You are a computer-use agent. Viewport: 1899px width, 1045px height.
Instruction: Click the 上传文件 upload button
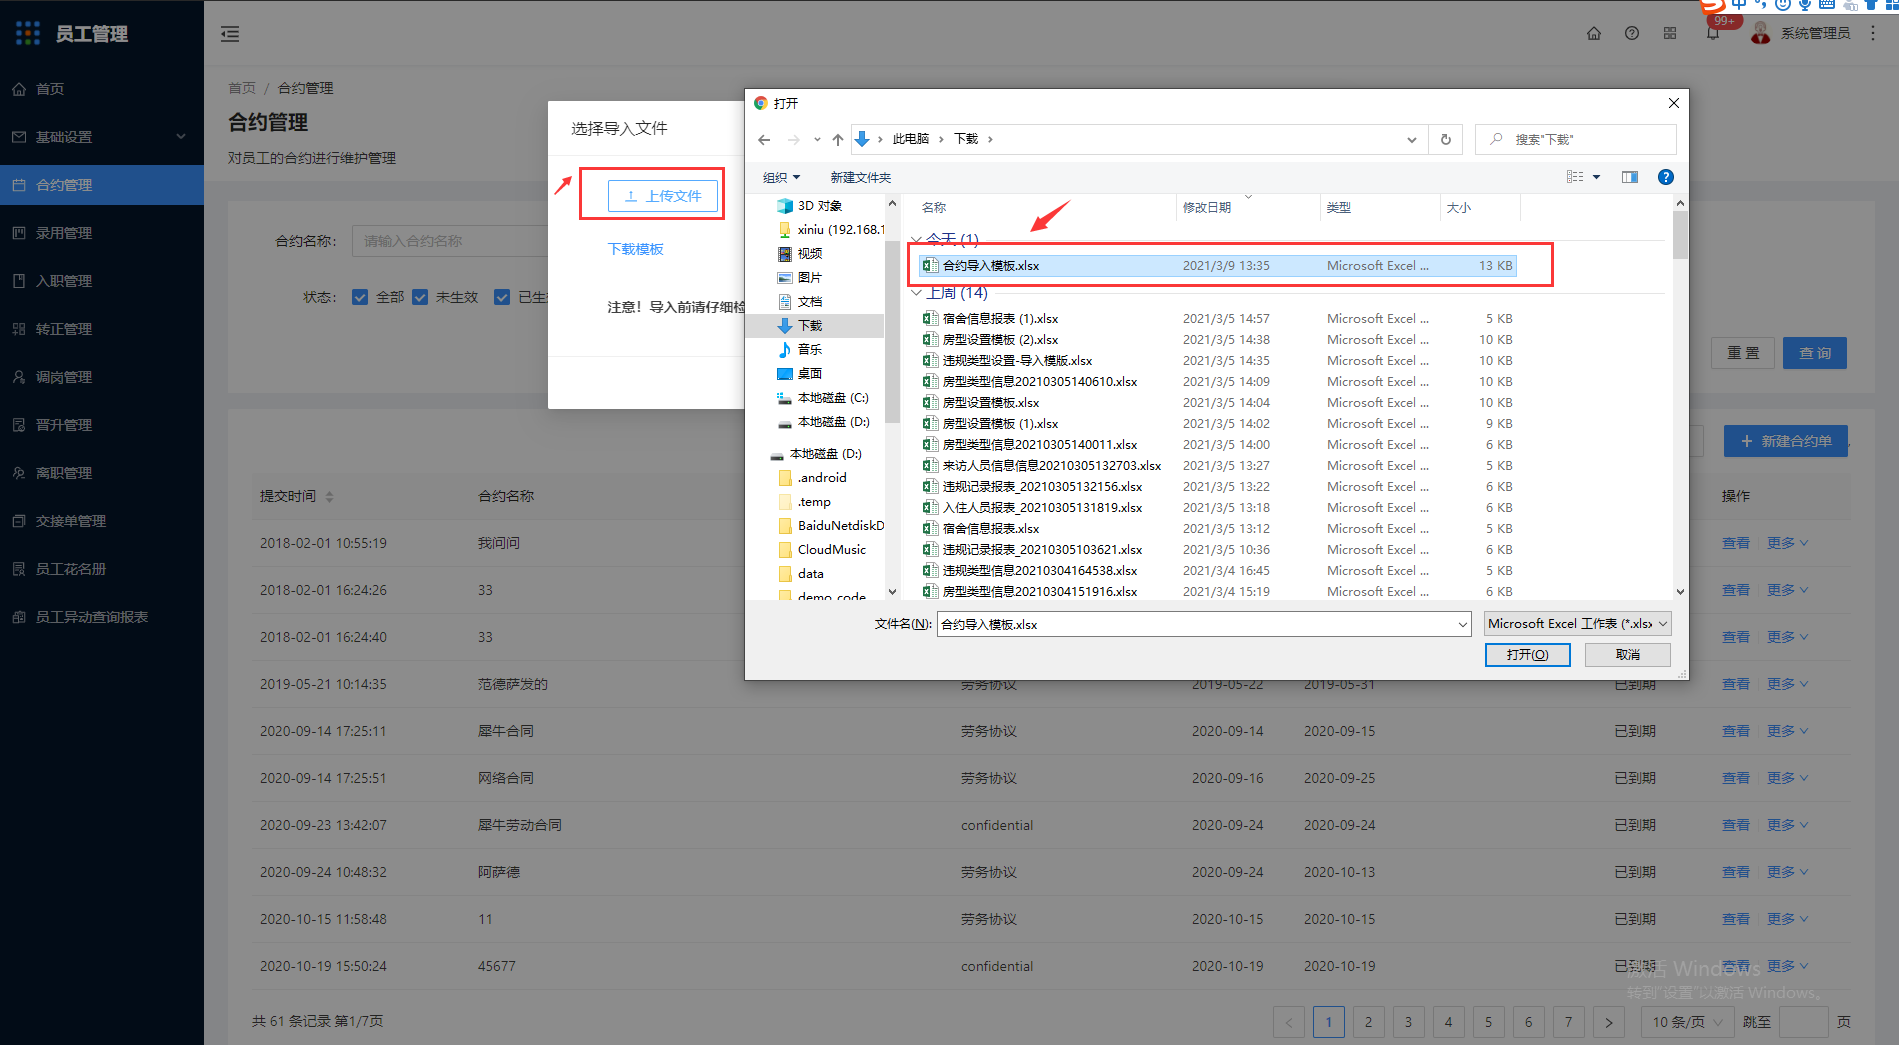tap(662, 196)
